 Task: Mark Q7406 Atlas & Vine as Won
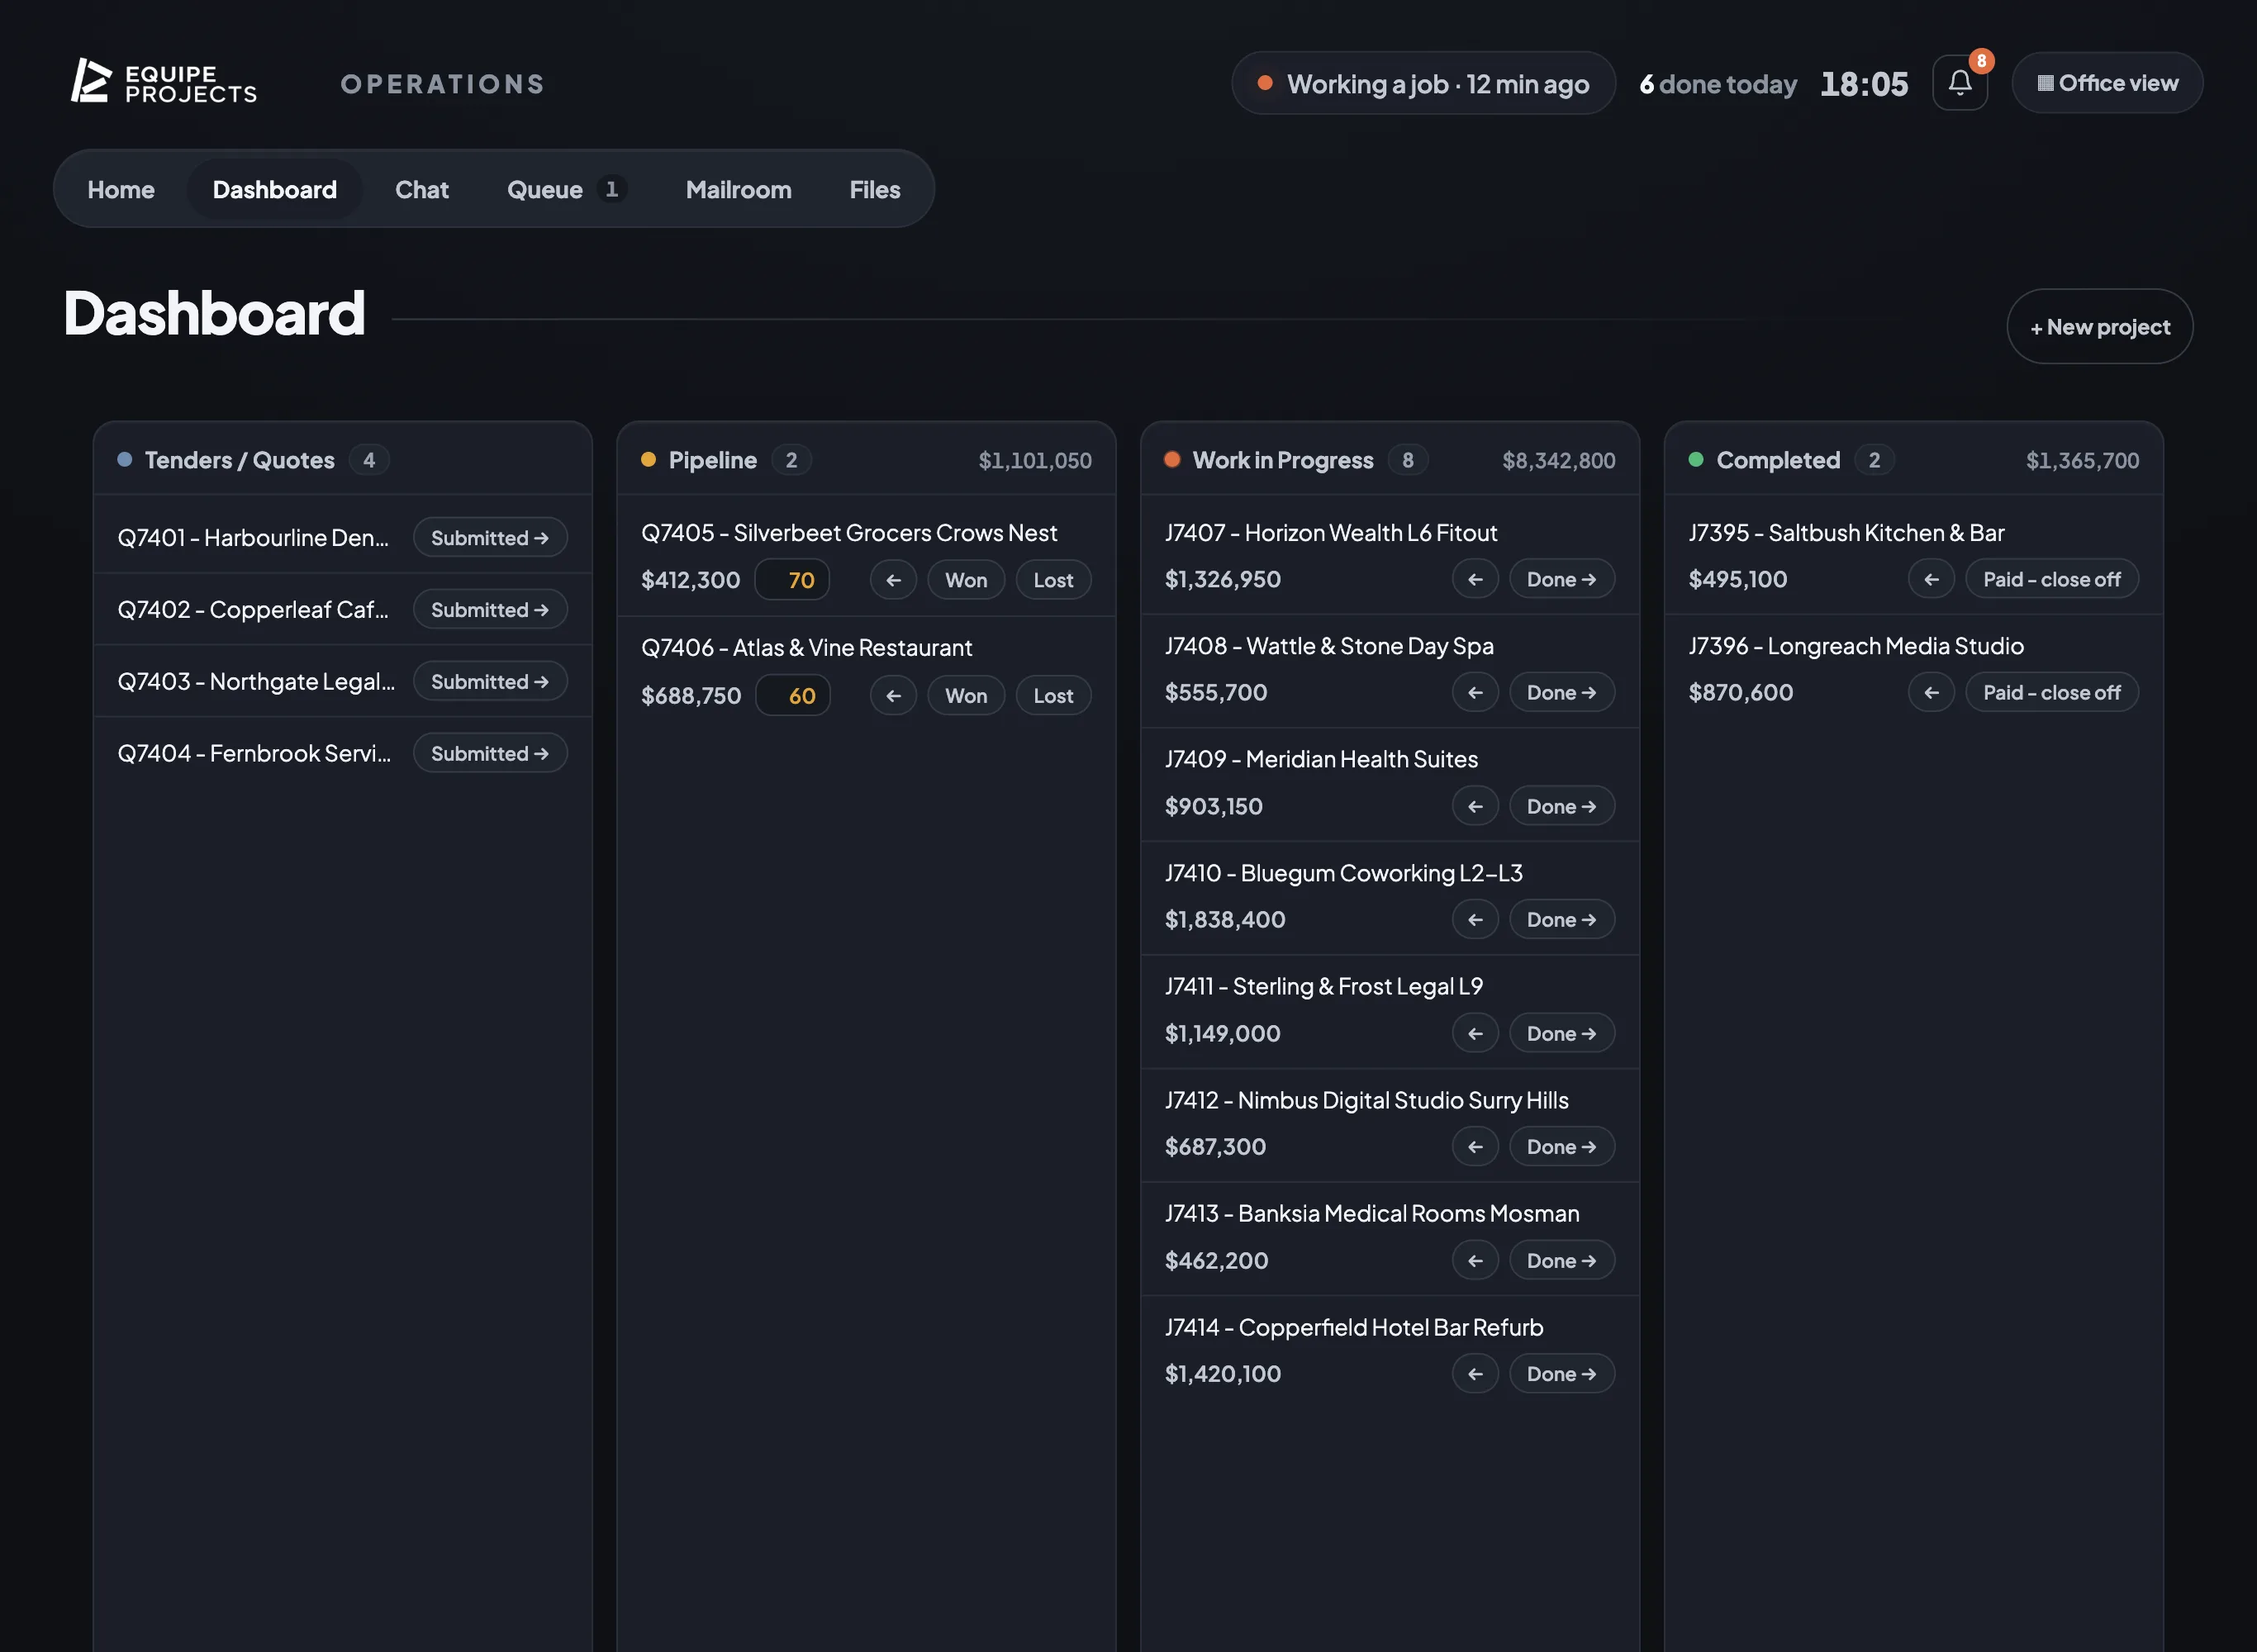tap(966, 695)
